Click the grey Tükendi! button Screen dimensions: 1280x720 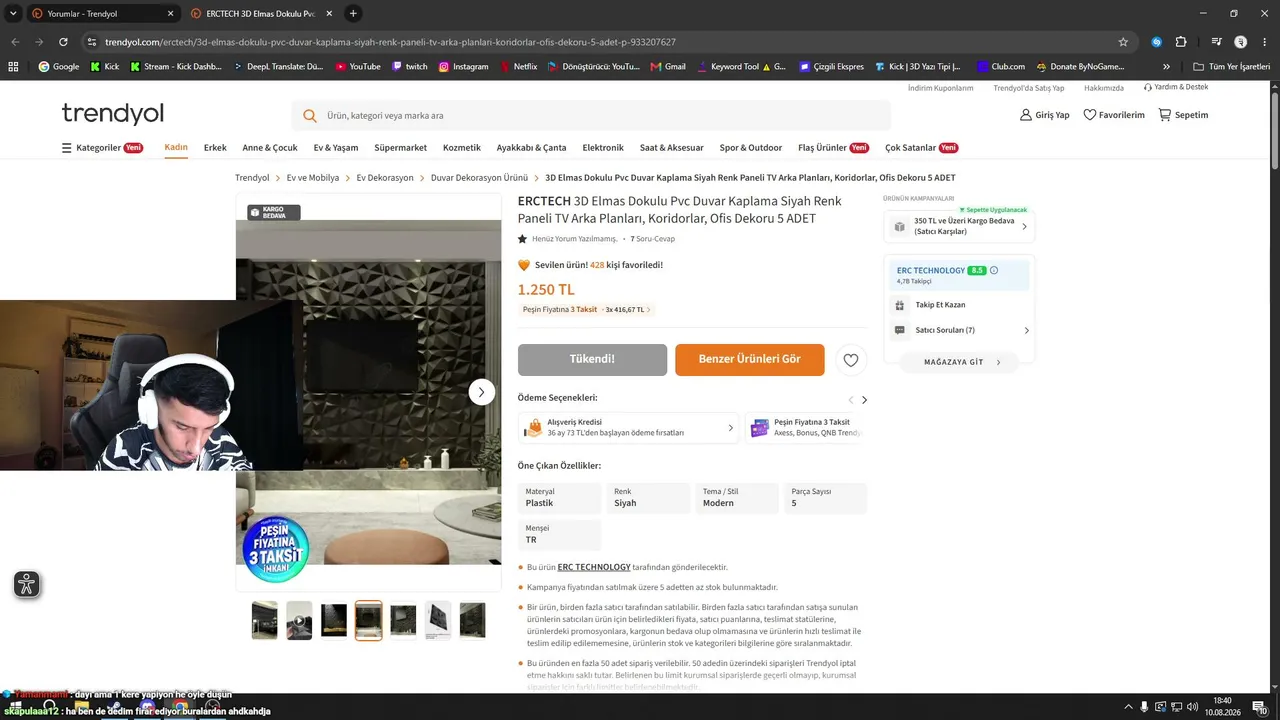(x=592, y=360)
